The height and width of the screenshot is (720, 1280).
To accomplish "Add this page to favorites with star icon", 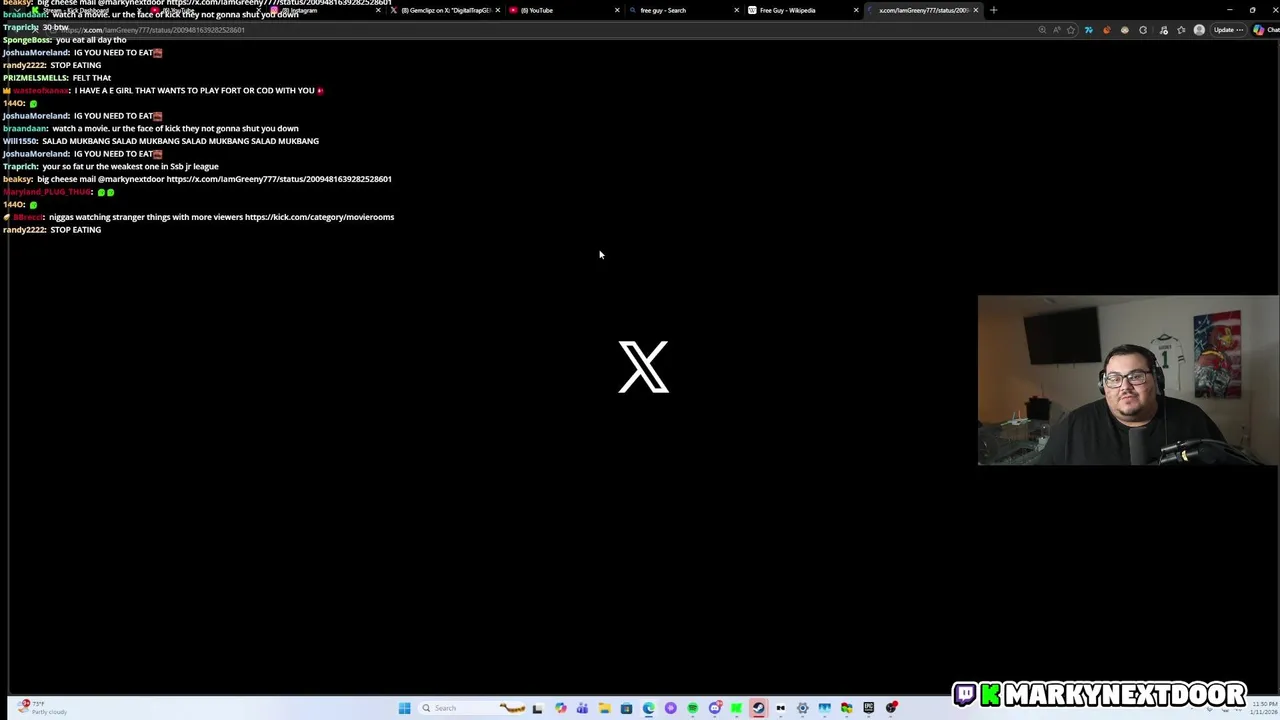I will pos(1071,30).
